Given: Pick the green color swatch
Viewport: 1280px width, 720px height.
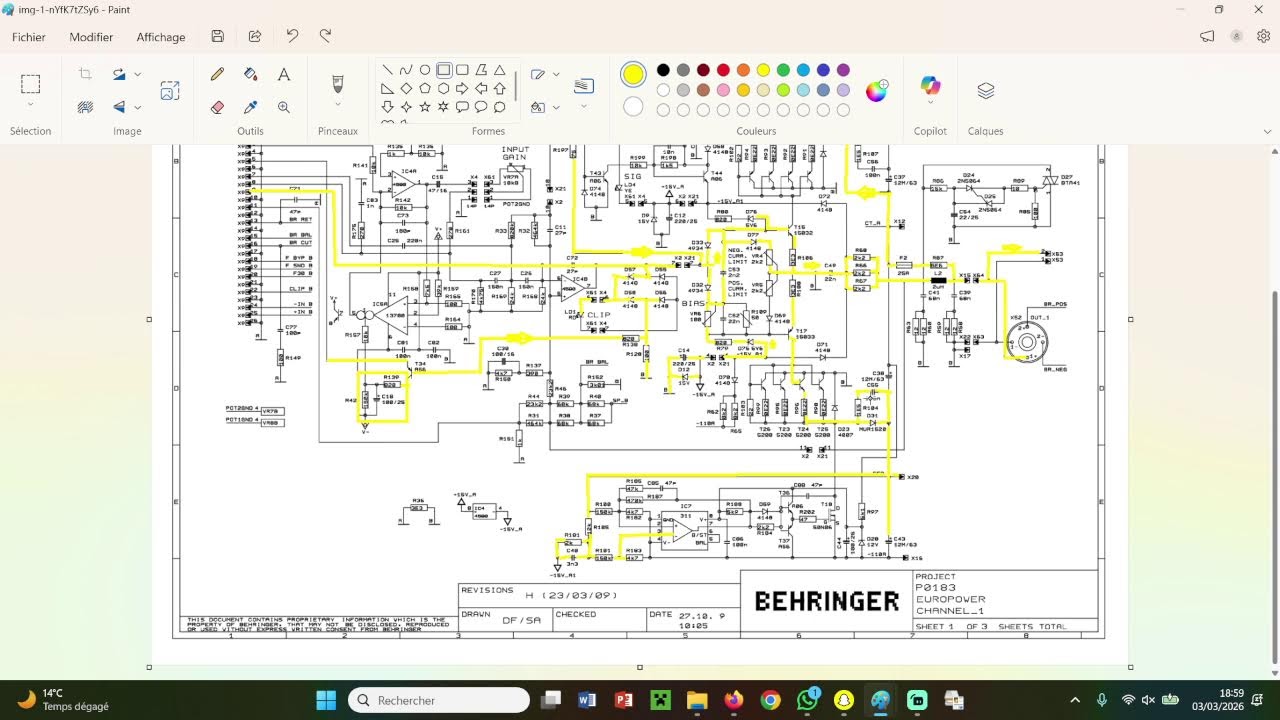Looking at the screenshot, I should (x=783, y=70).
